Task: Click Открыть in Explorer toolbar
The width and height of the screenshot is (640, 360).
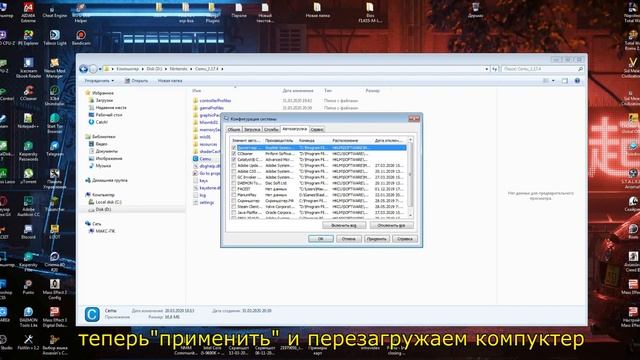Action: pyautogui.click(x=137, y=81)
